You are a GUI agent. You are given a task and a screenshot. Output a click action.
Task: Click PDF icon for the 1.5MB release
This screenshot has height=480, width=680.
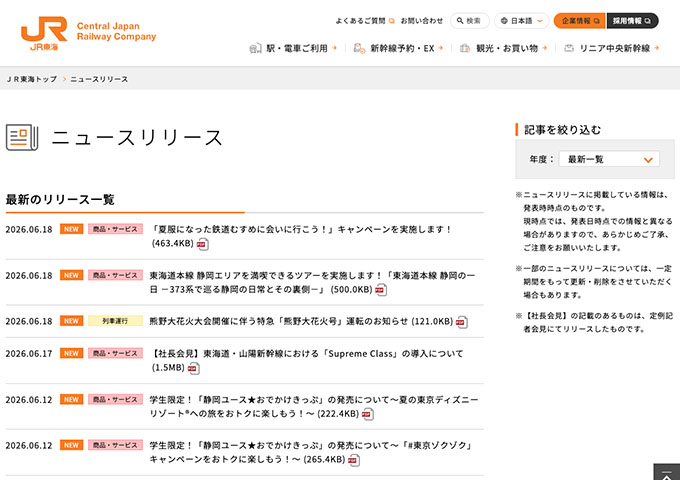tap(193, 369)
